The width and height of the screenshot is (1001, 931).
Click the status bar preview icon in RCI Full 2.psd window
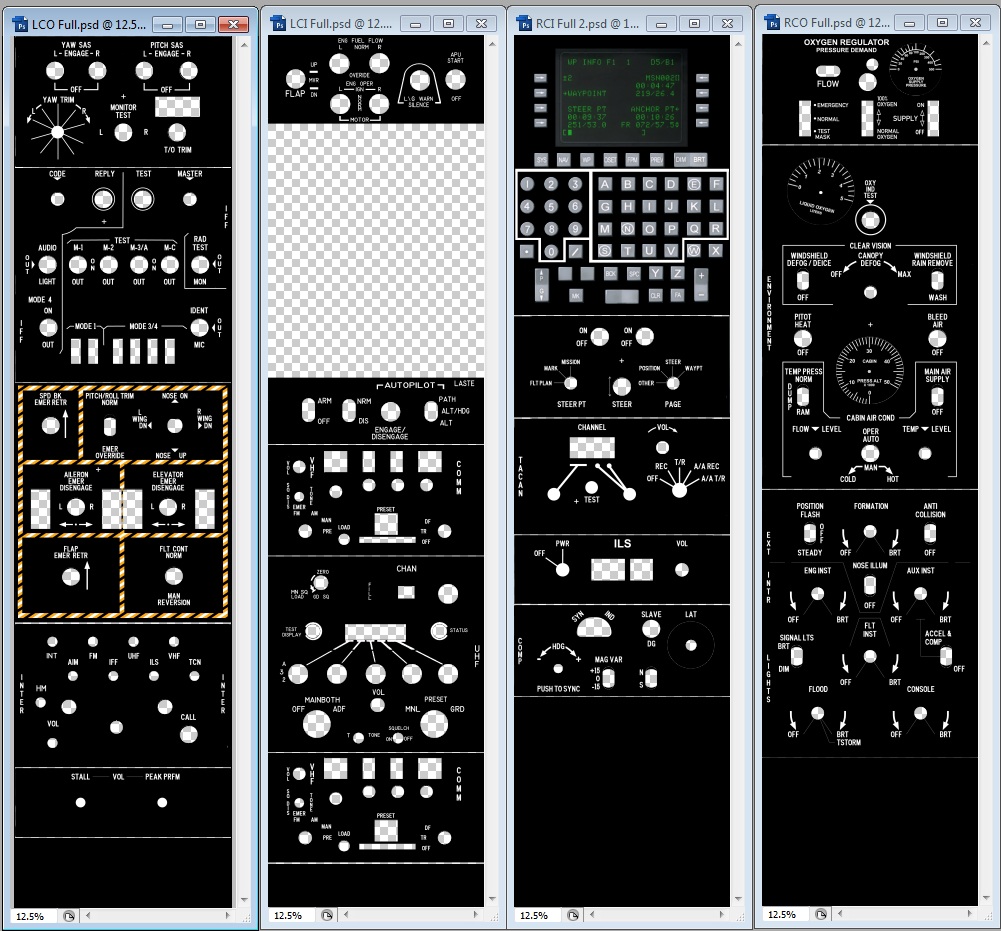click(573, 915)
